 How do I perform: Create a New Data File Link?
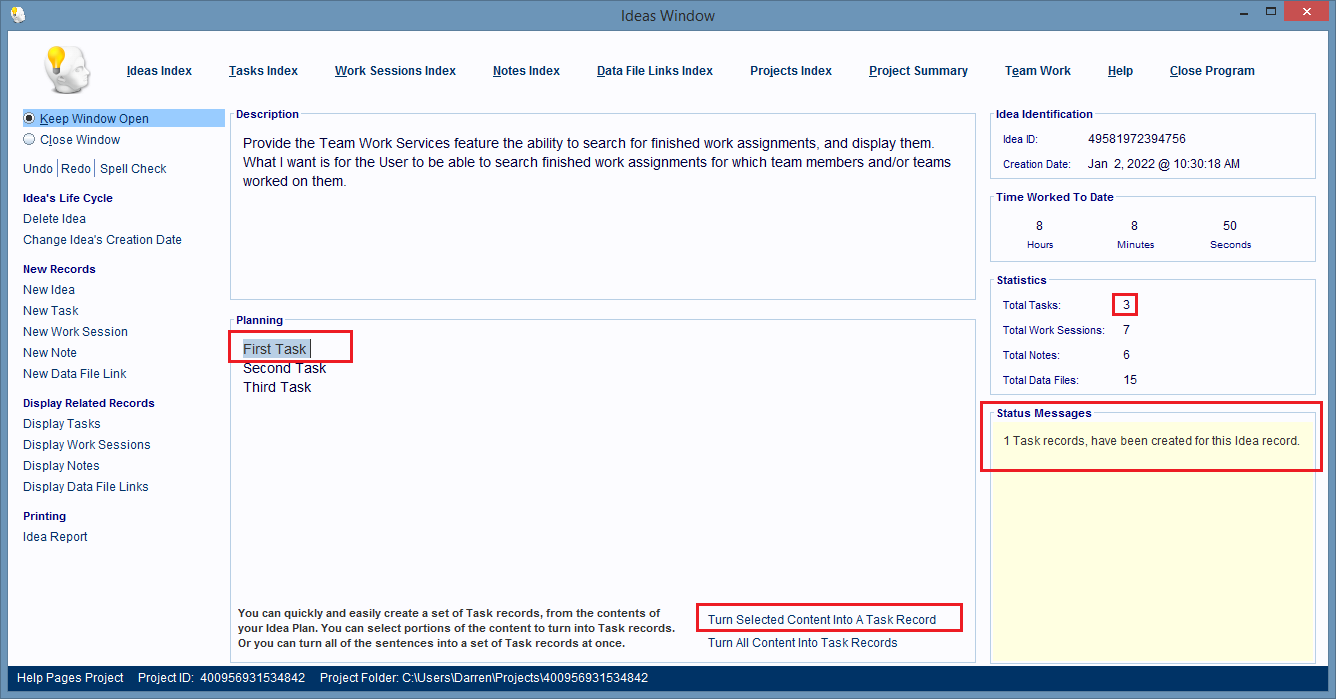coord(75,374)
